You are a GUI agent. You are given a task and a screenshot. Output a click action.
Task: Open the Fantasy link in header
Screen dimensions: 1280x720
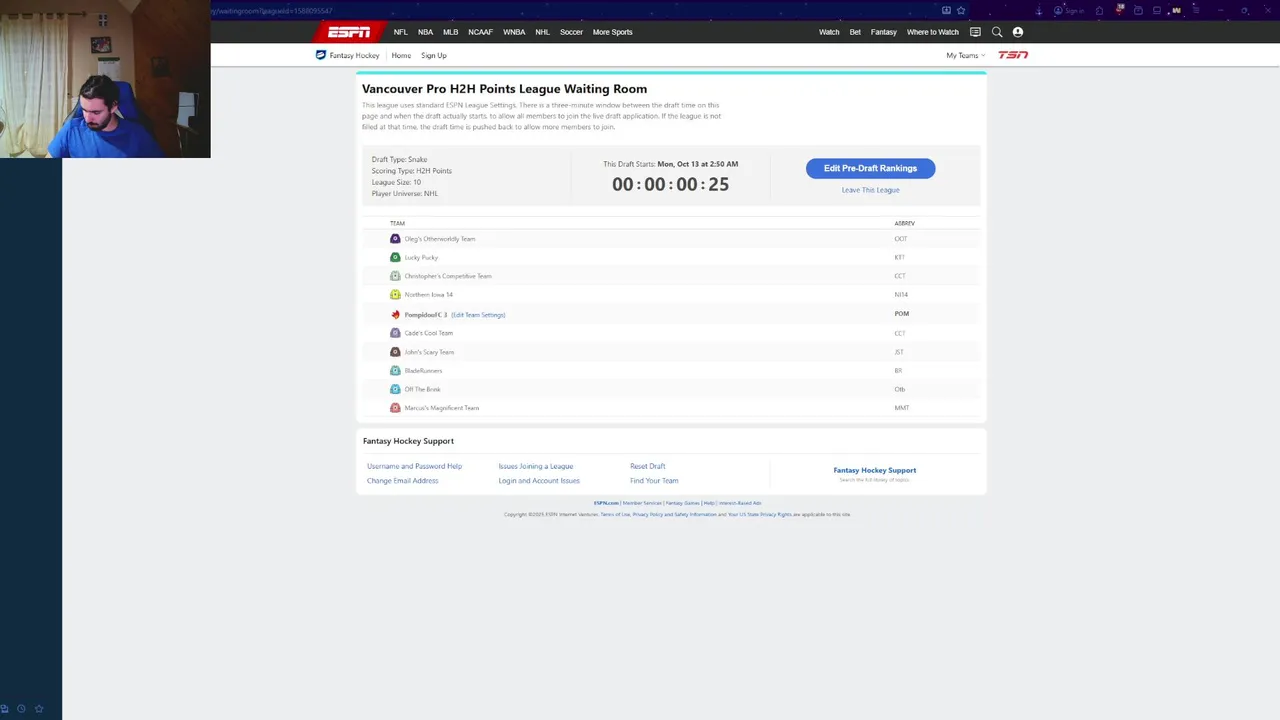[884, 32]
